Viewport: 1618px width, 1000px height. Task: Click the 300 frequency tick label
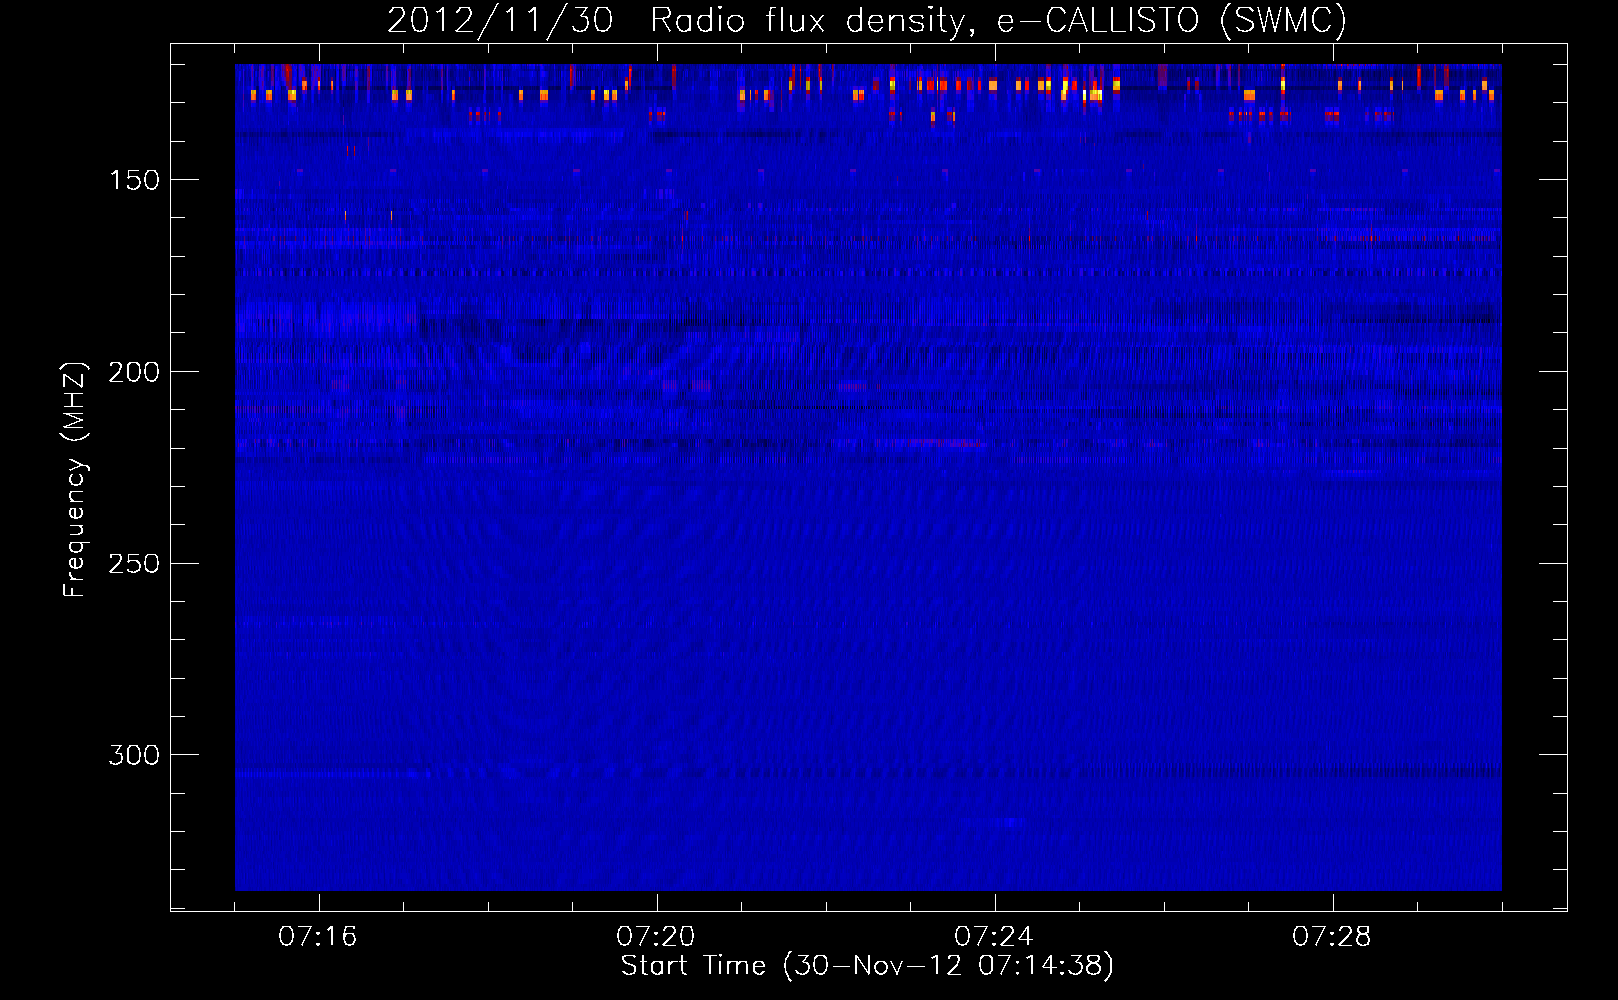pos(134,755)
